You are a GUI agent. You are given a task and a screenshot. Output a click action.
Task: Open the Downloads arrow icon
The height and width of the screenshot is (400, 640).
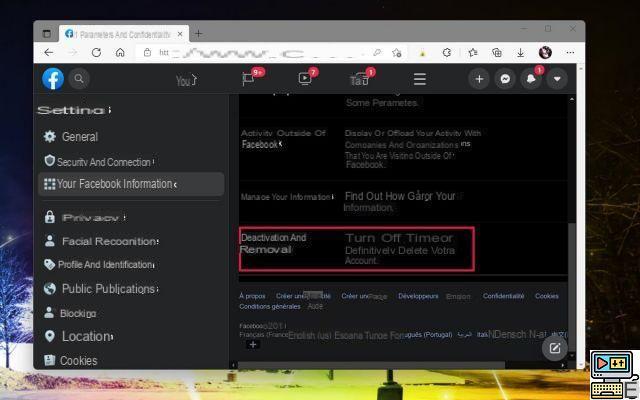(520, 53)
